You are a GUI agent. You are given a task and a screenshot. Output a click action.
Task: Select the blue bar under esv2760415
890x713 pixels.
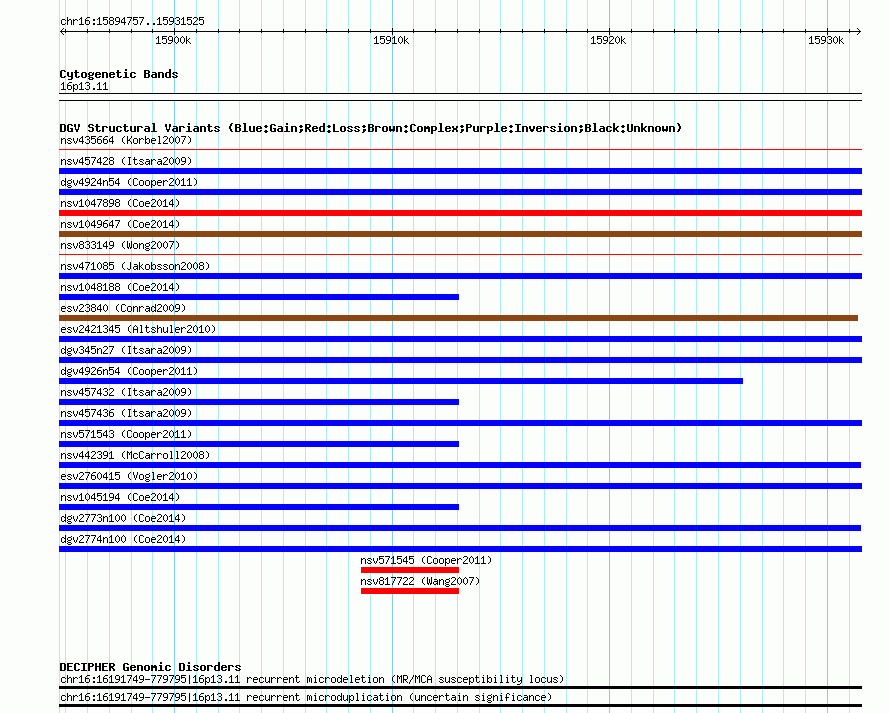460,486
